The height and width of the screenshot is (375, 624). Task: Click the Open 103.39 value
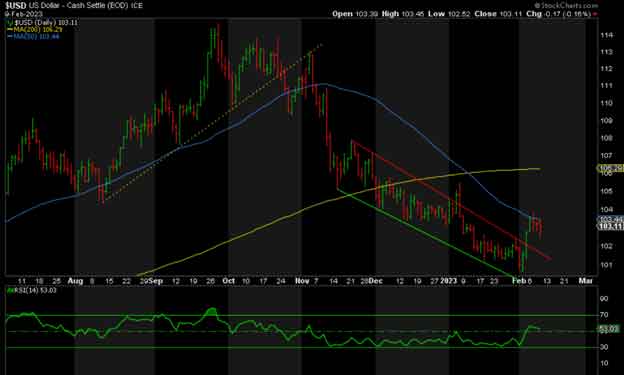point(355,14)
